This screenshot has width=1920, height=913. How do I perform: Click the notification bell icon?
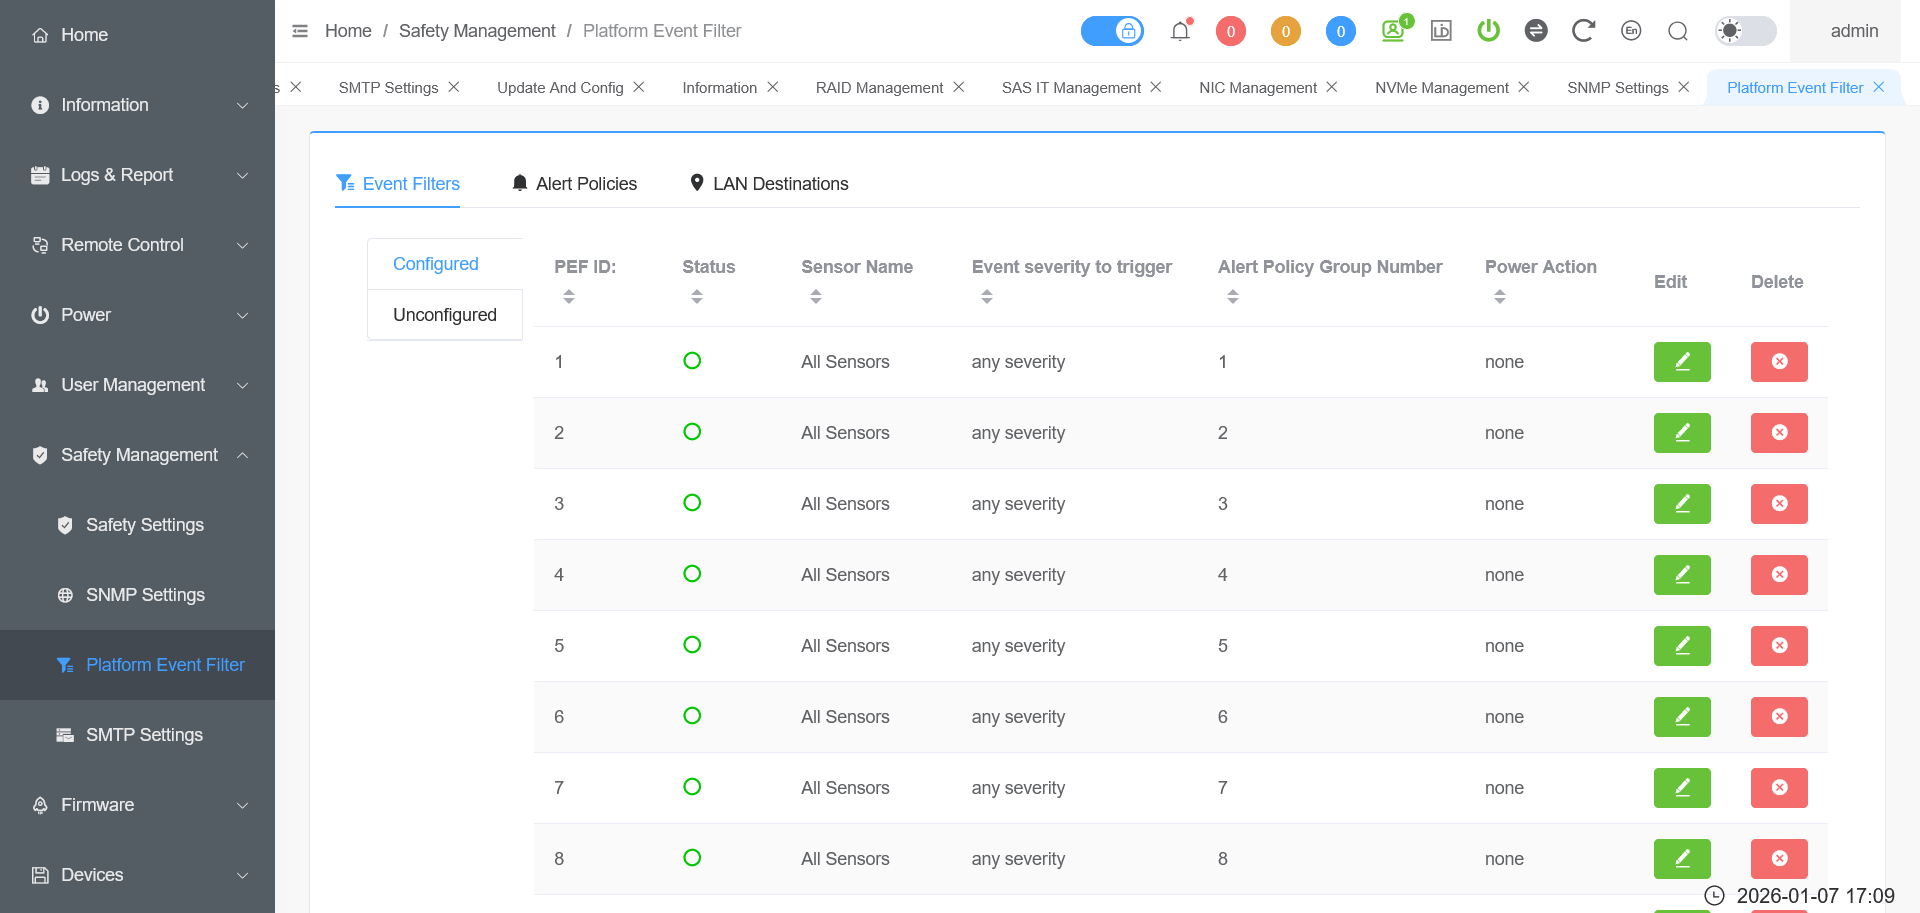click(1180, 31)
